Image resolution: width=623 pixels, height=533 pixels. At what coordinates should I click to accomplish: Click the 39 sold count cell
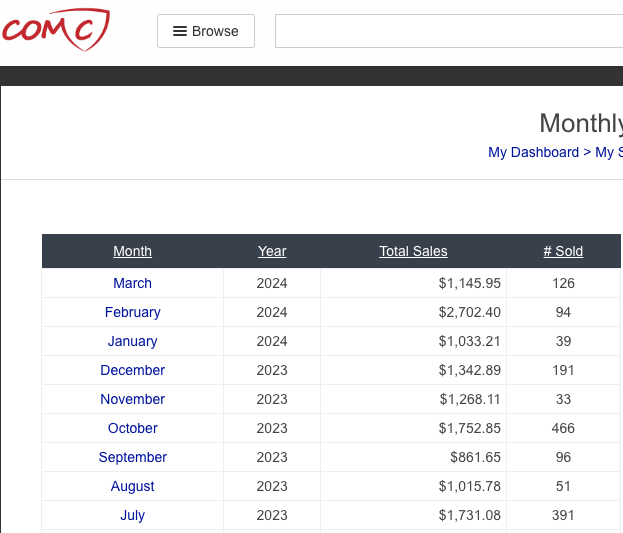click(x=563, y=341)
